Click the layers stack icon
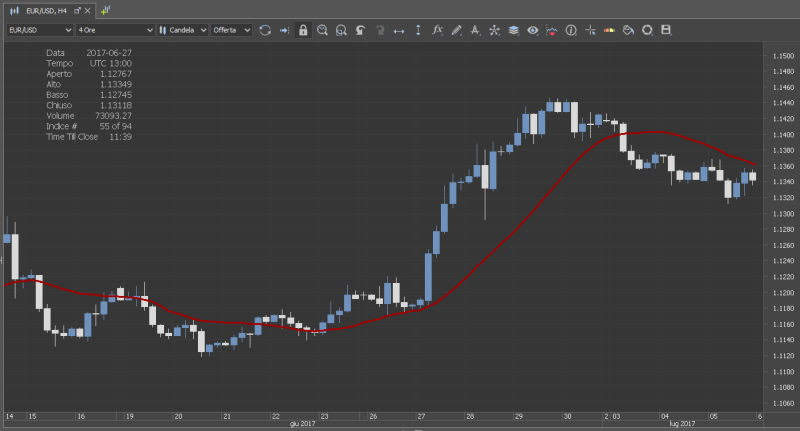 click(x=513, y=30)
